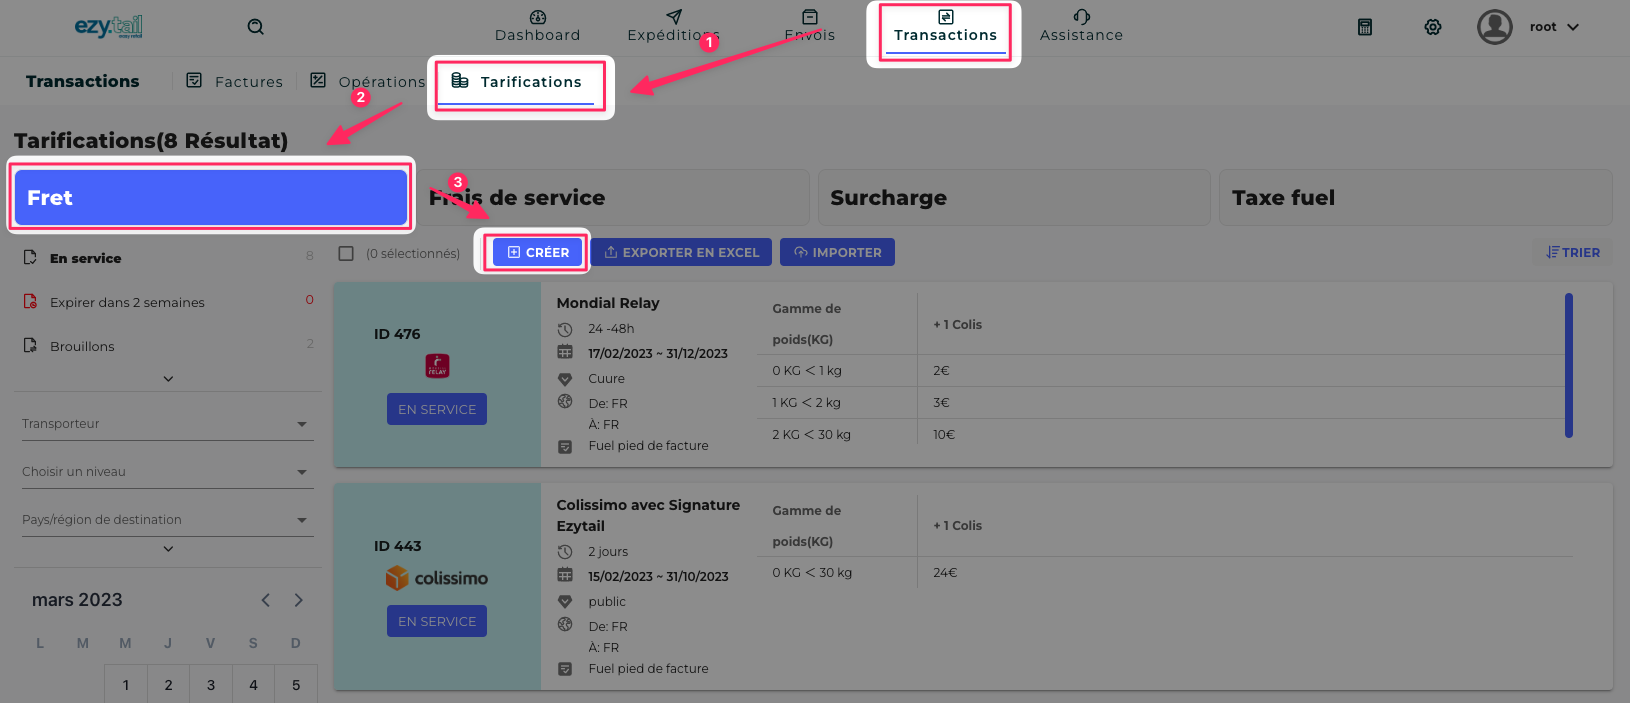1630x703 pixels.
Task: Select Frais de service category
Action: click(x=612, y=197)
